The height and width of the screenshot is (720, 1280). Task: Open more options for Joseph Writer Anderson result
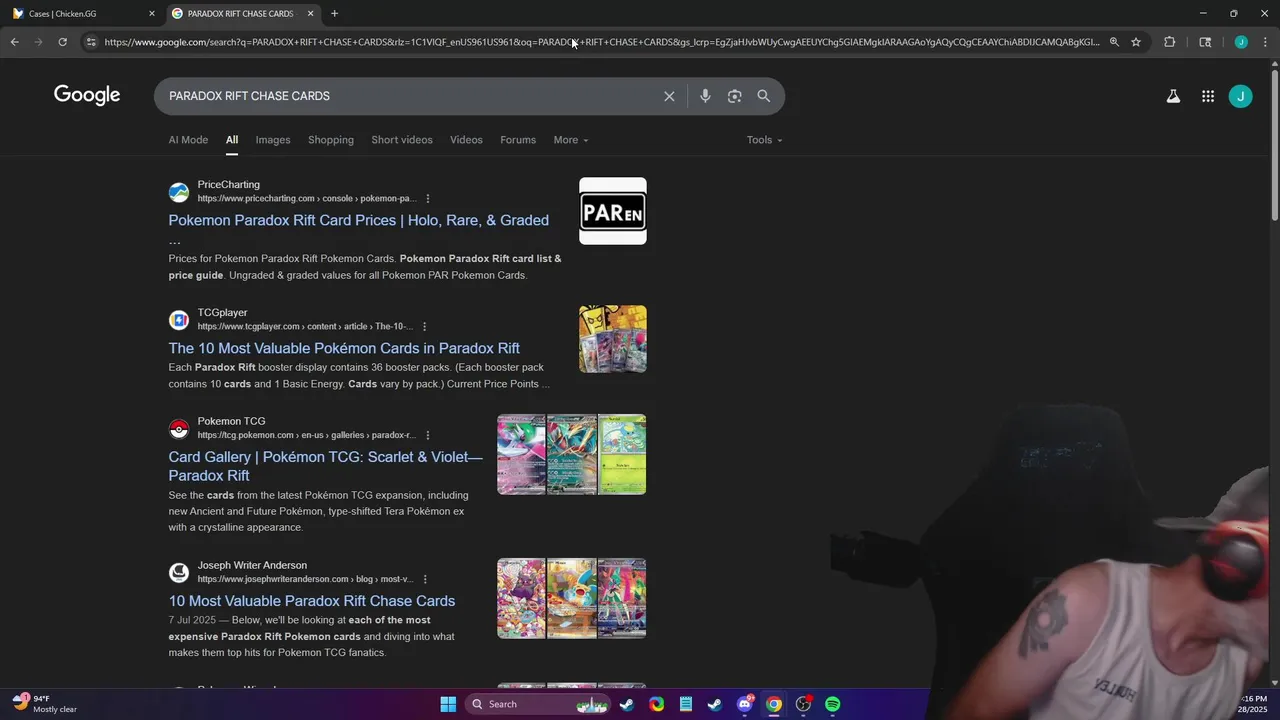(425, 579)
